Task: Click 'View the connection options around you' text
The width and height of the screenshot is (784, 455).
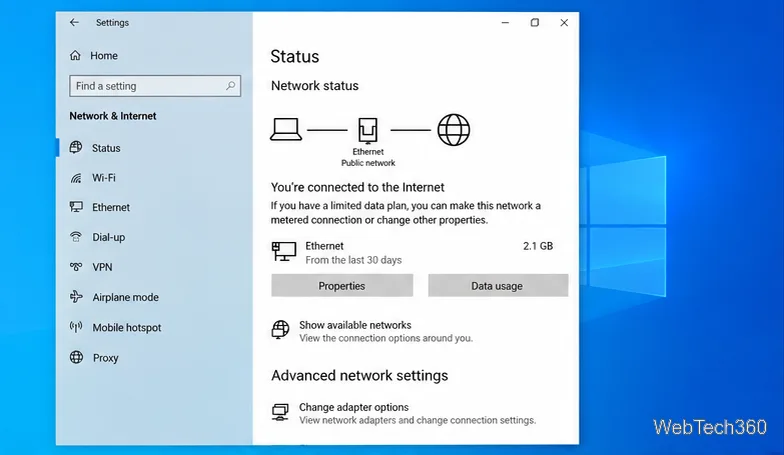Action: (386, 338)
